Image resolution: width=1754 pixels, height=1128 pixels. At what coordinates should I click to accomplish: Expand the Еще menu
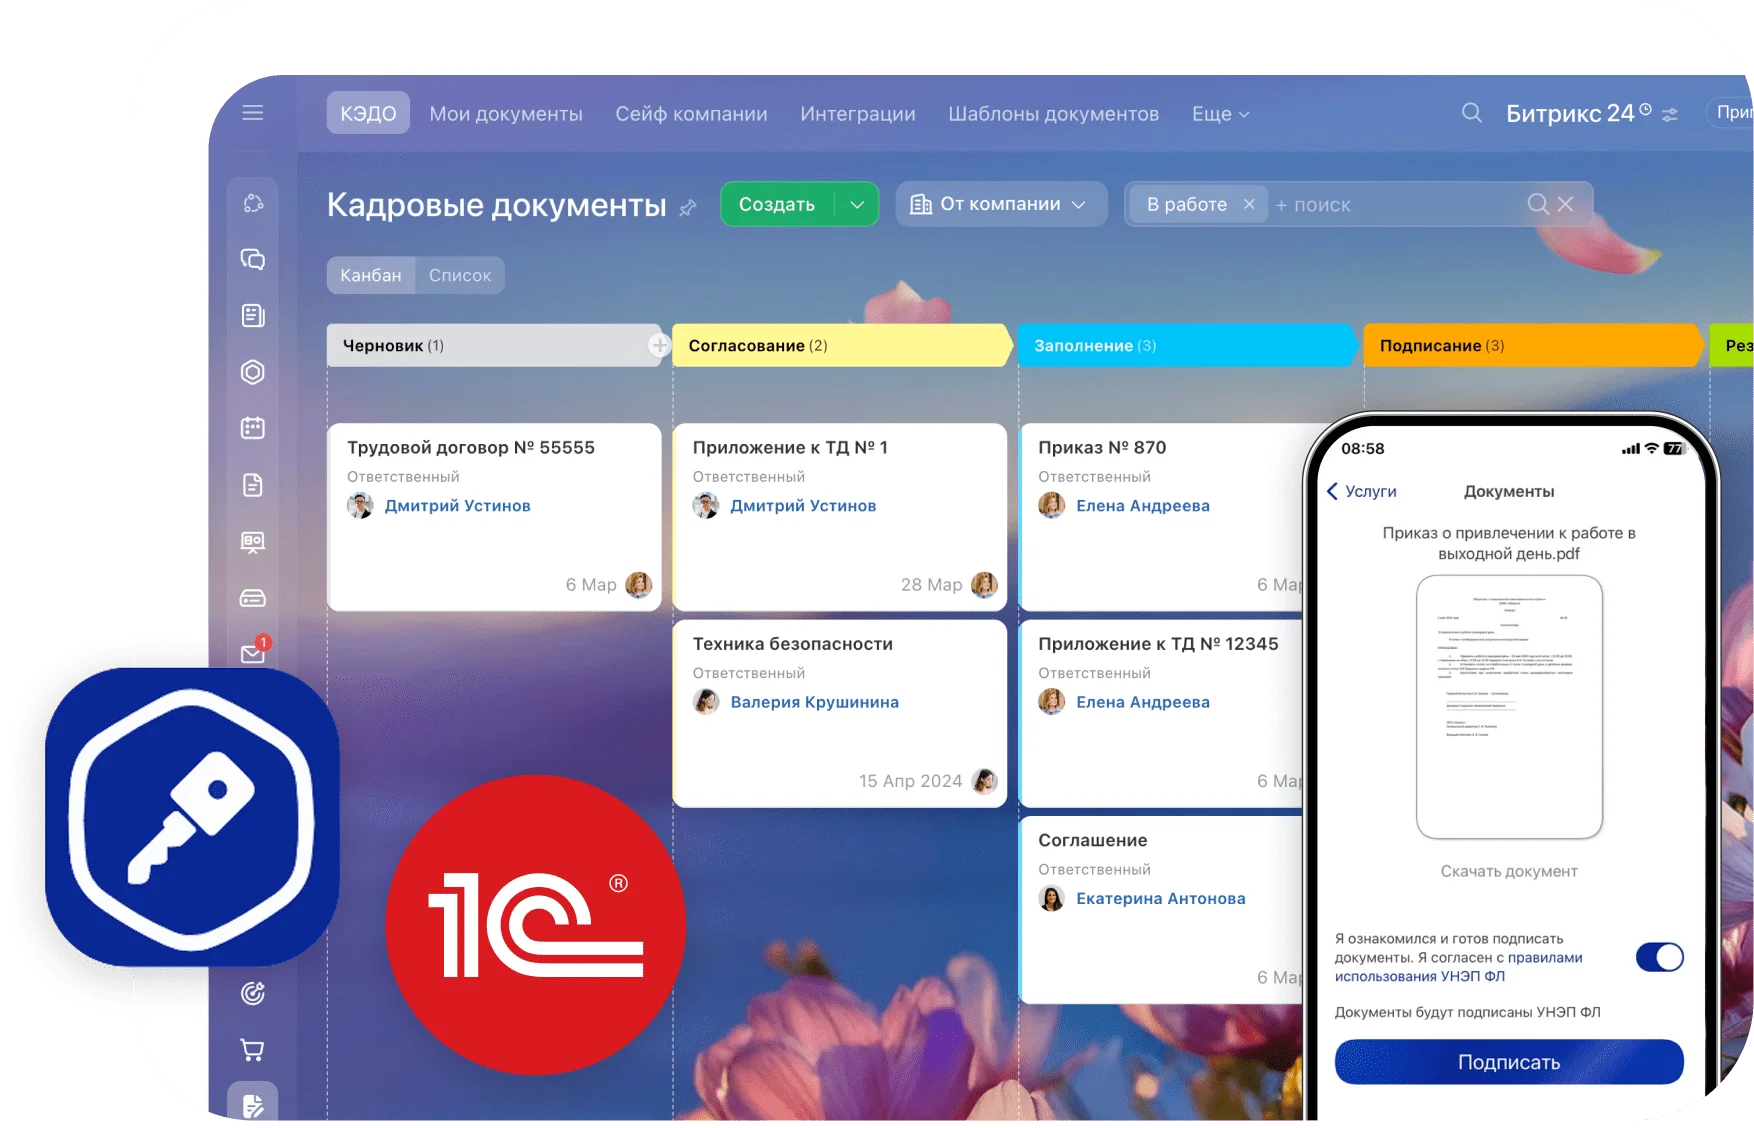[1220, 114]
